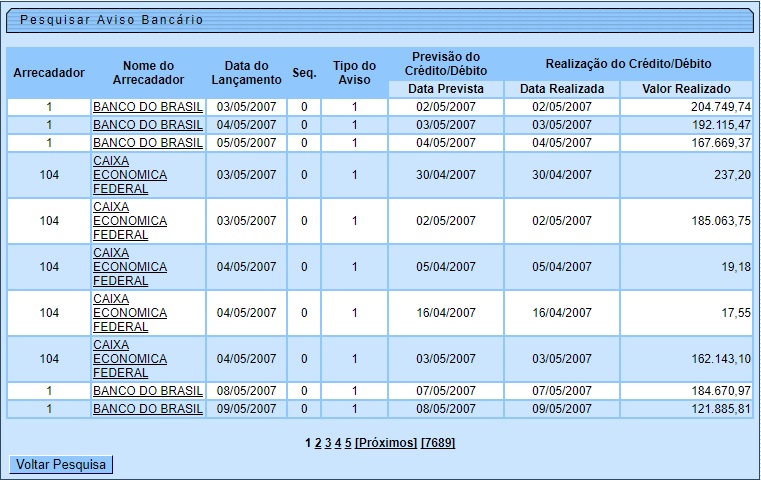761x480 pixels.
Task: Select the value 192.115,47
Action: 721,125
